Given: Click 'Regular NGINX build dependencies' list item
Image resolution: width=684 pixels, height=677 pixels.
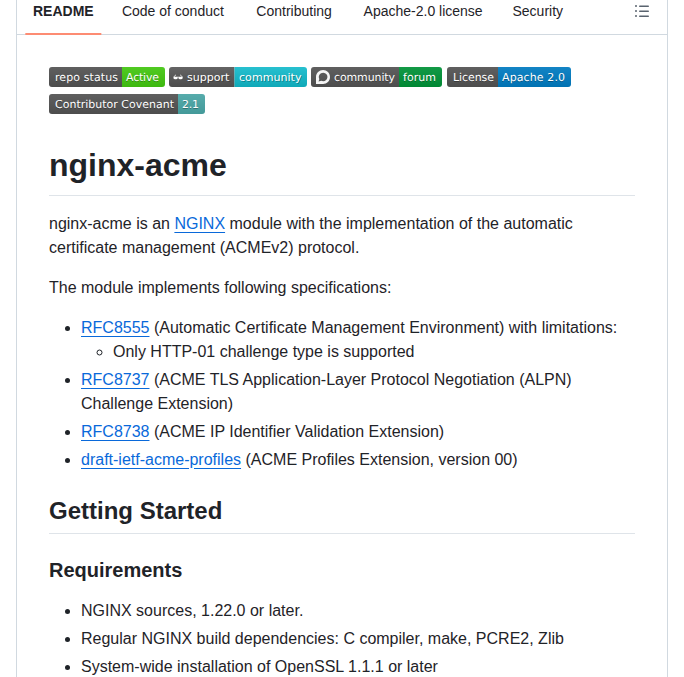Looking at the screenshot, I should (x=322, y=639).
